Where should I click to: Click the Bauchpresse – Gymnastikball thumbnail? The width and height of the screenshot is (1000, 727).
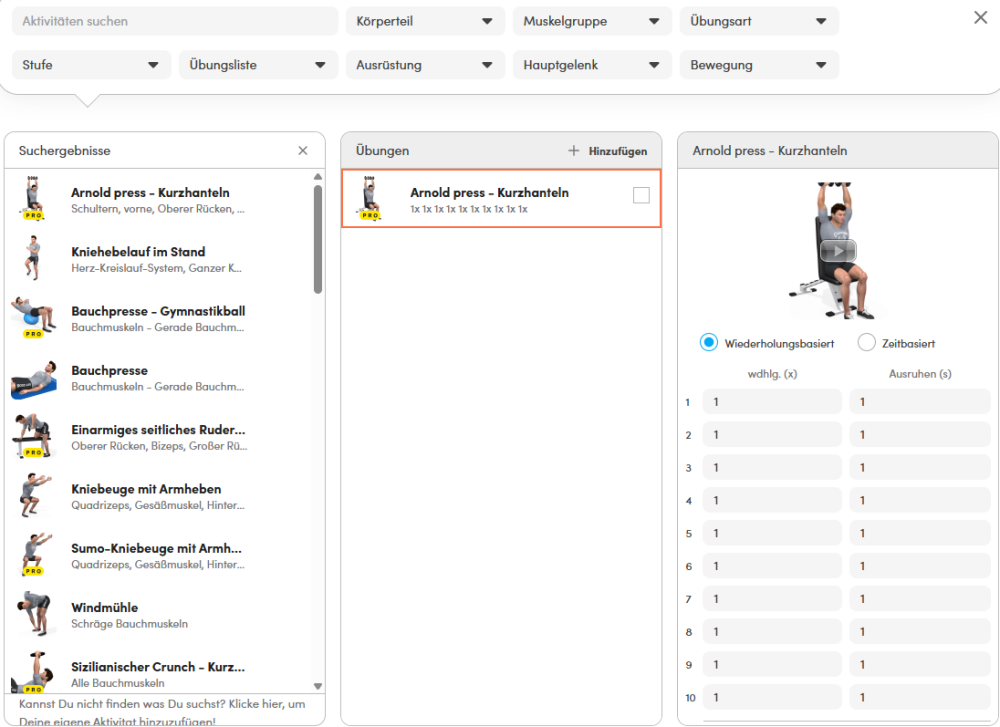(x=34, y=317)
